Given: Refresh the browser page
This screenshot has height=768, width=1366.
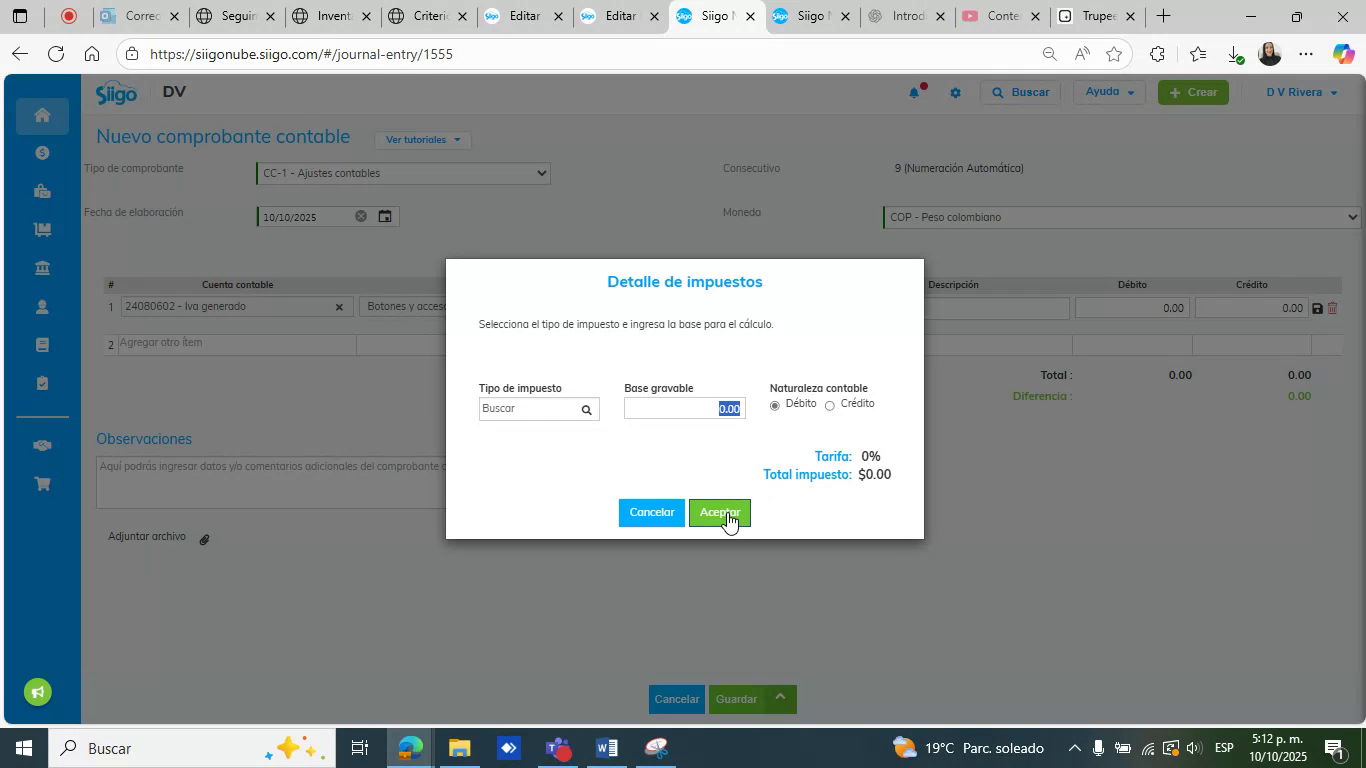Looking at the screenshot, I should [x=56, y=54].
